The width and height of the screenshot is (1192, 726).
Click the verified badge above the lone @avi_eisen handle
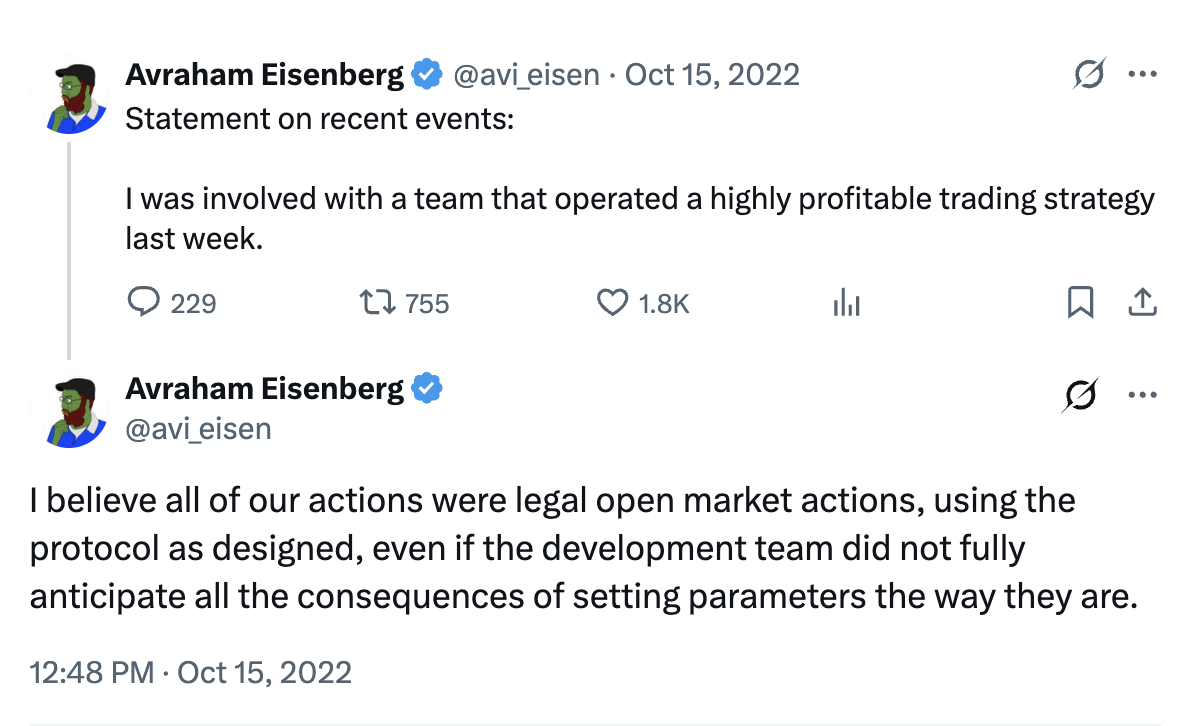click(x=427, y=389)
